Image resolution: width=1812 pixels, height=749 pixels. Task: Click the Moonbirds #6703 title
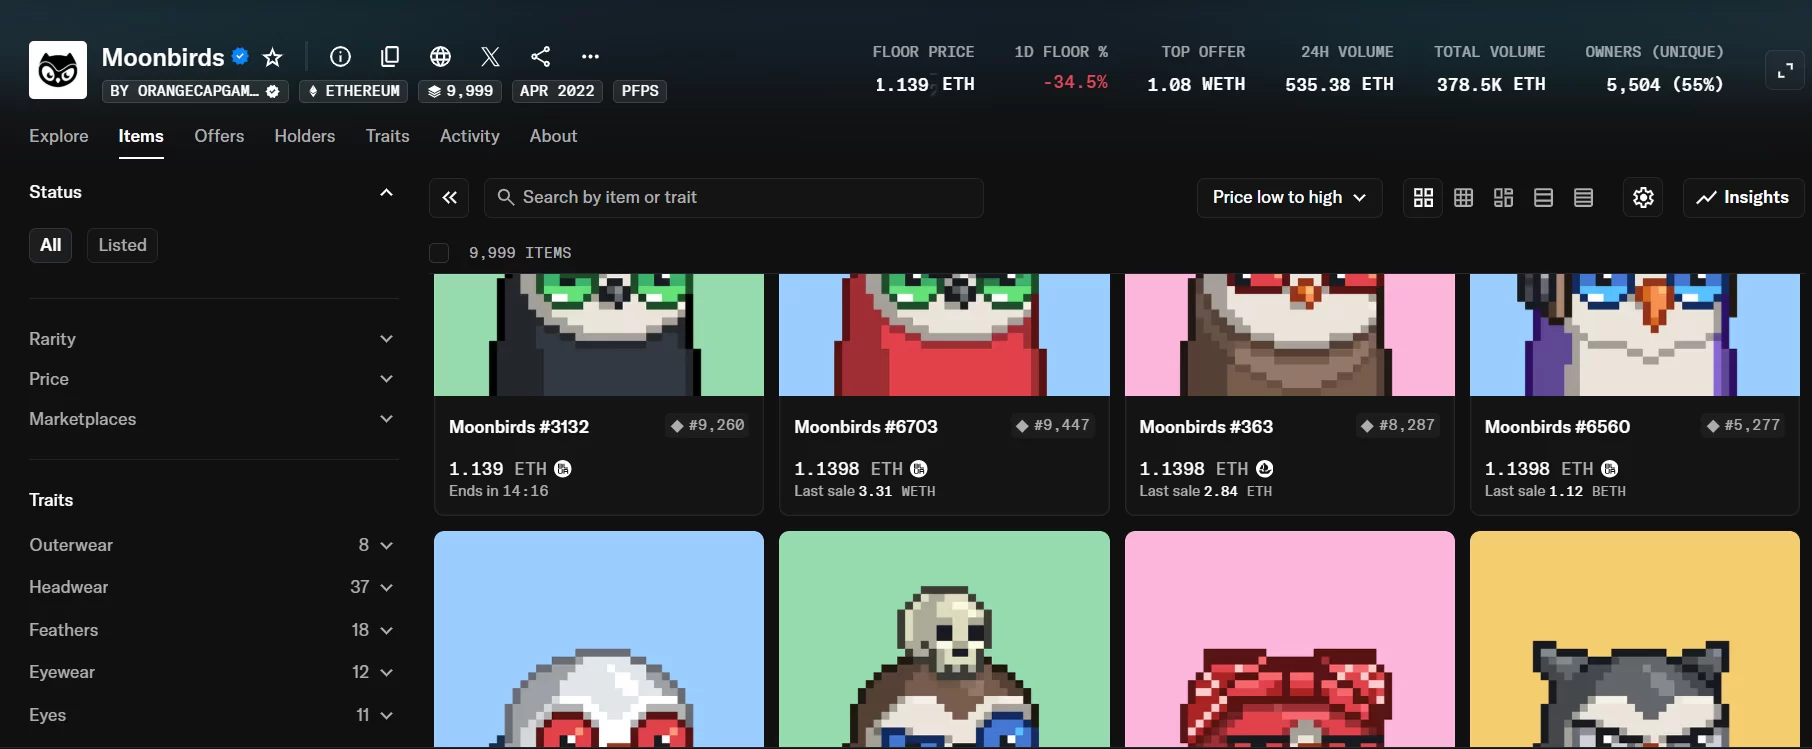(x=866, y=427)
